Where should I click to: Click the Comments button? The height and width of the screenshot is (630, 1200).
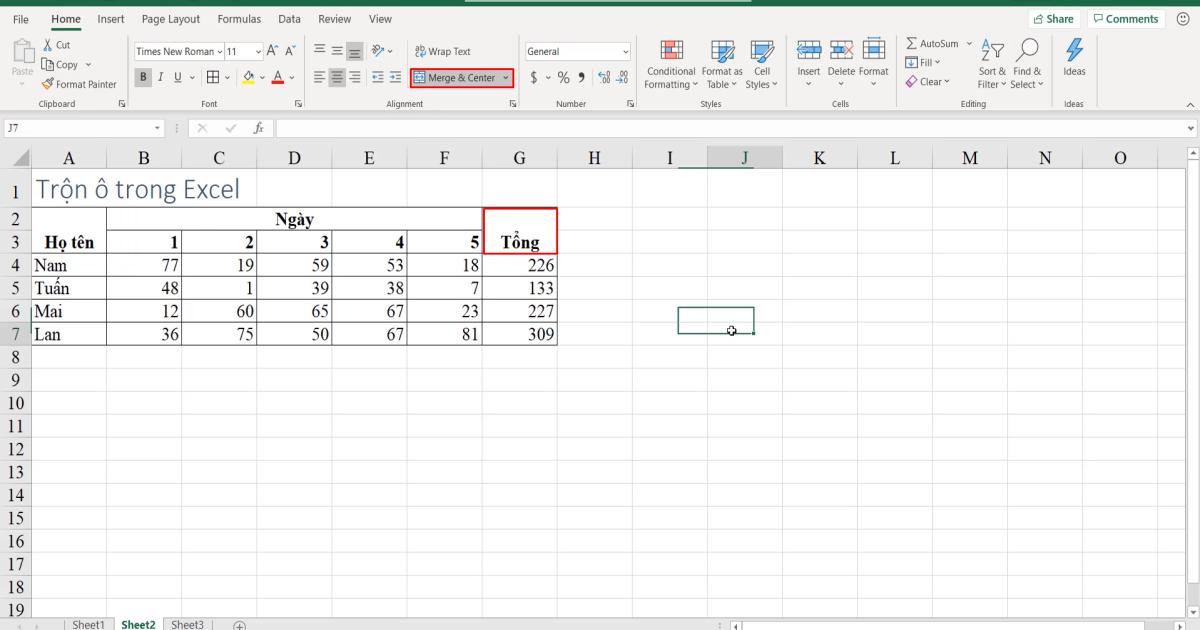pos(1126,18)
